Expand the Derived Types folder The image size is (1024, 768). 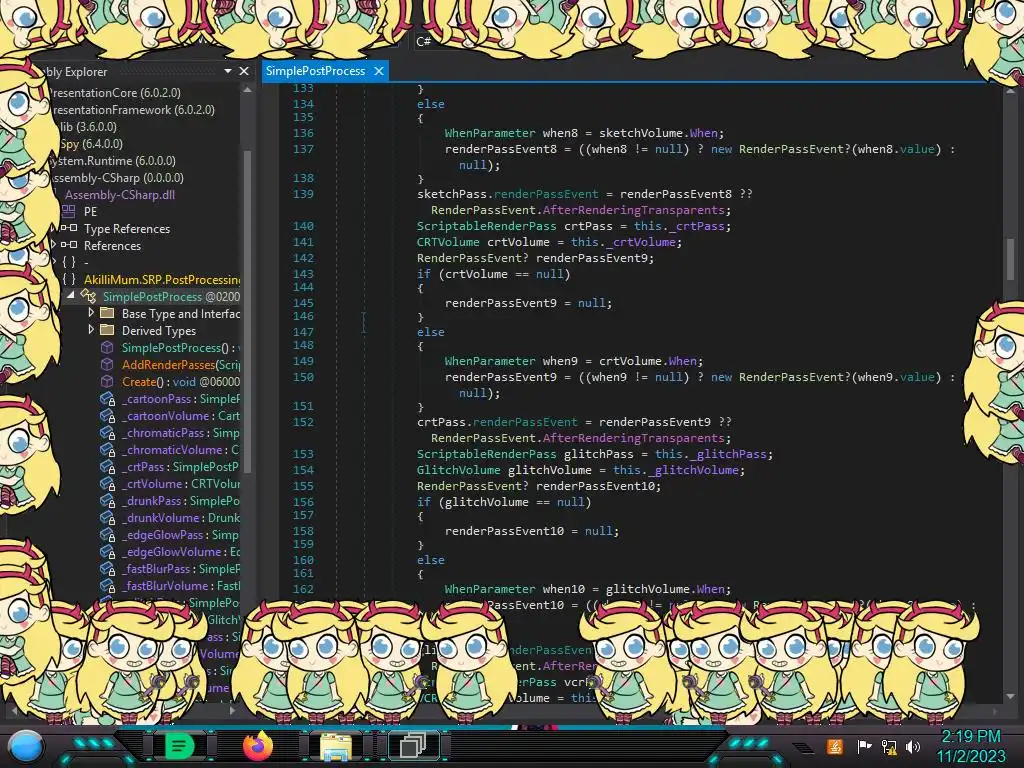[x=91, y=330]
